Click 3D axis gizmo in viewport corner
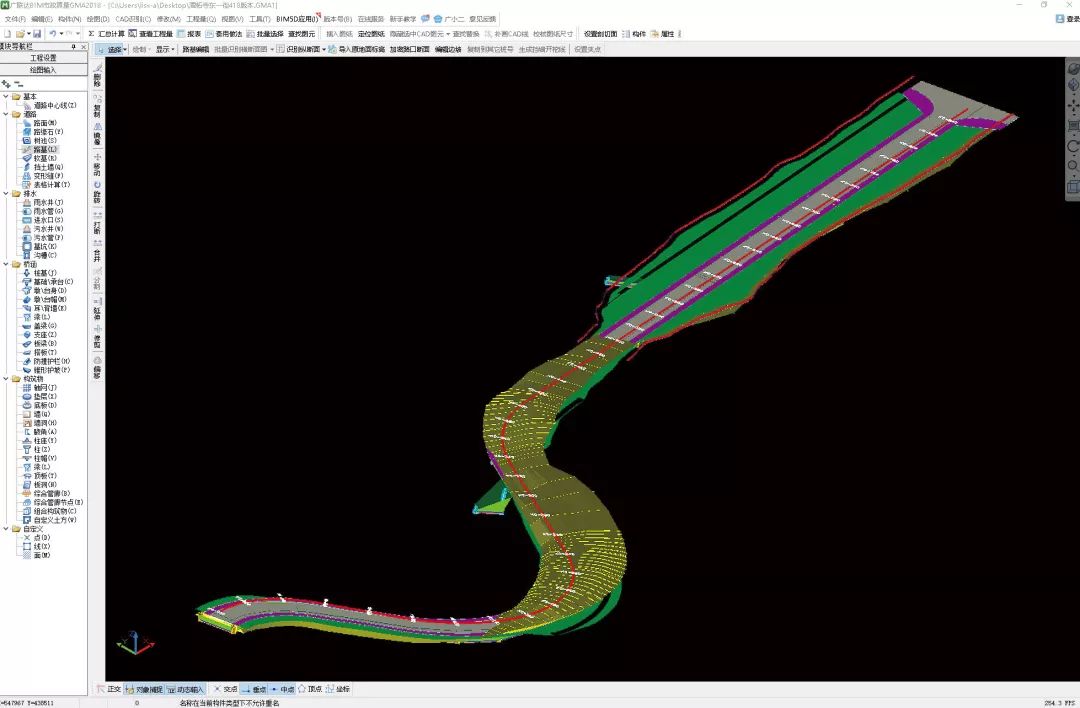This screenshot has height=708, width=1080. [x=131, y=642]
